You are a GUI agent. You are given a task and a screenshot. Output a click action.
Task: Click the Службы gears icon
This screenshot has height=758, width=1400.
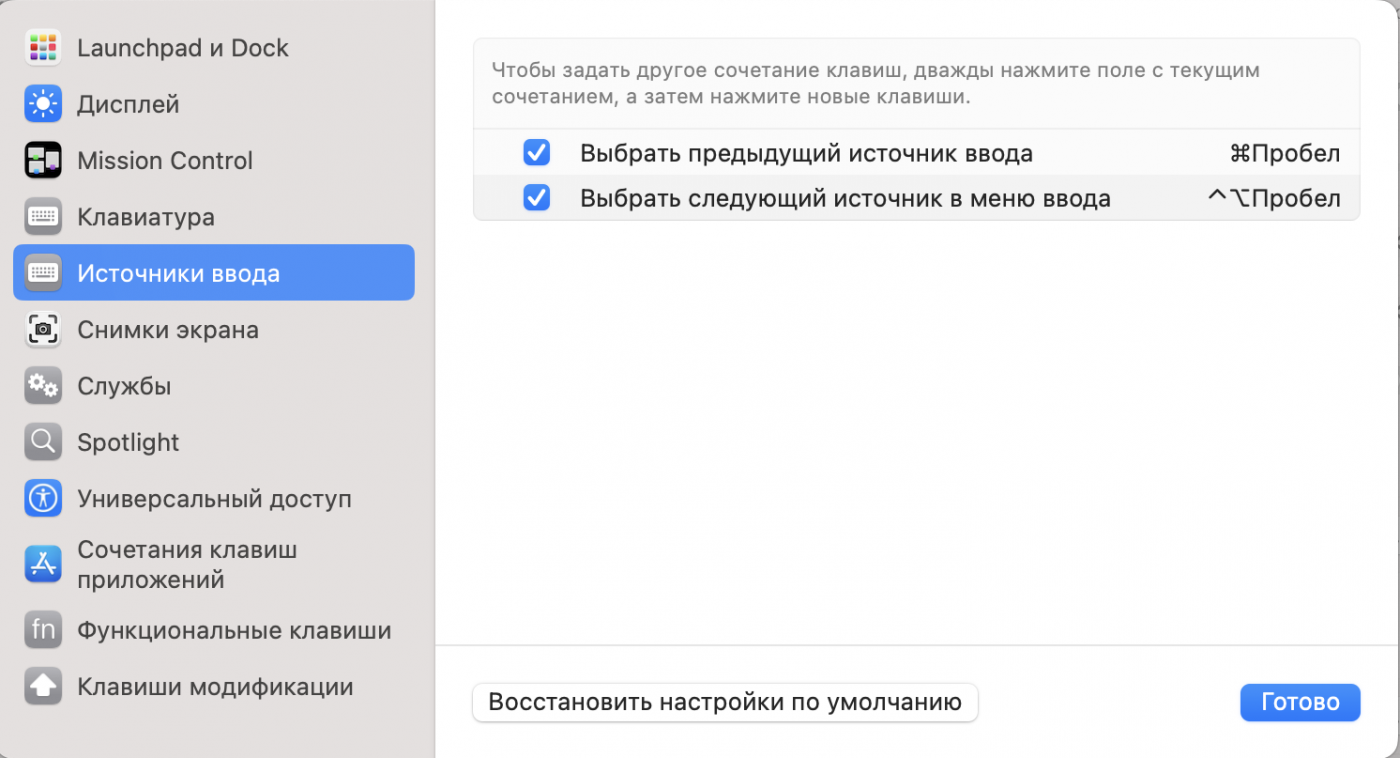43,386
